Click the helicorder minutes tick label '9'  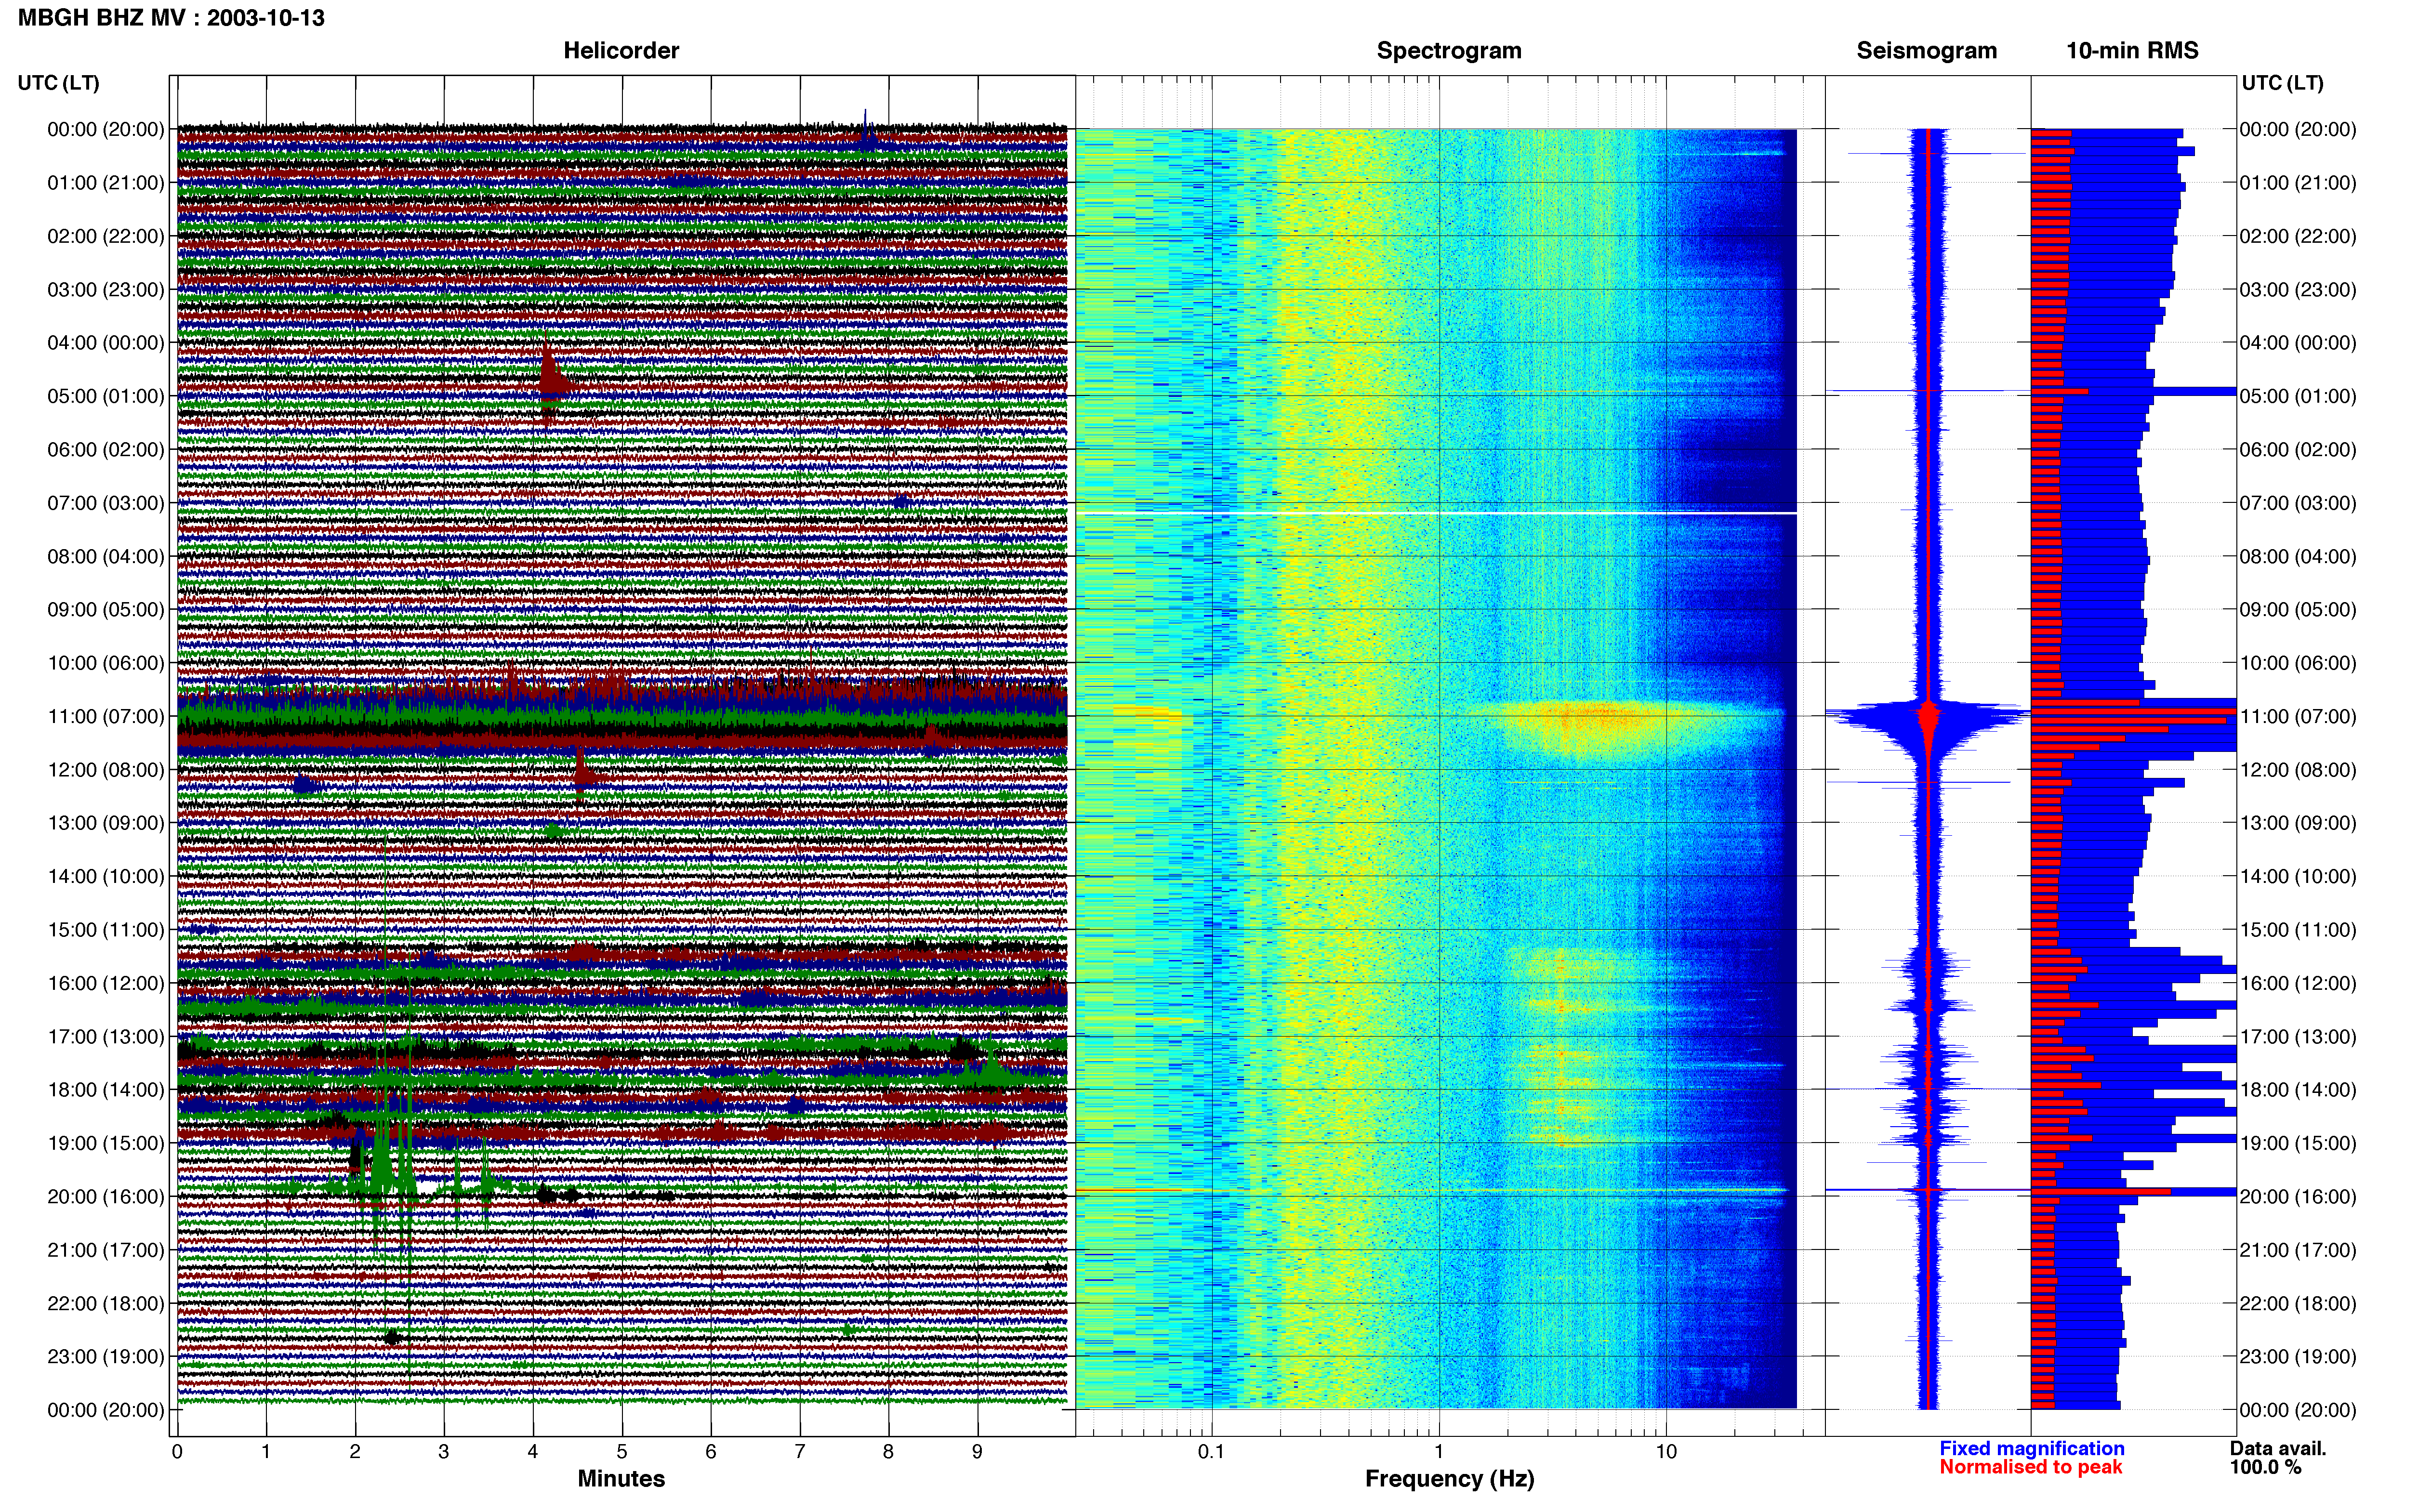coord(977,1452)
